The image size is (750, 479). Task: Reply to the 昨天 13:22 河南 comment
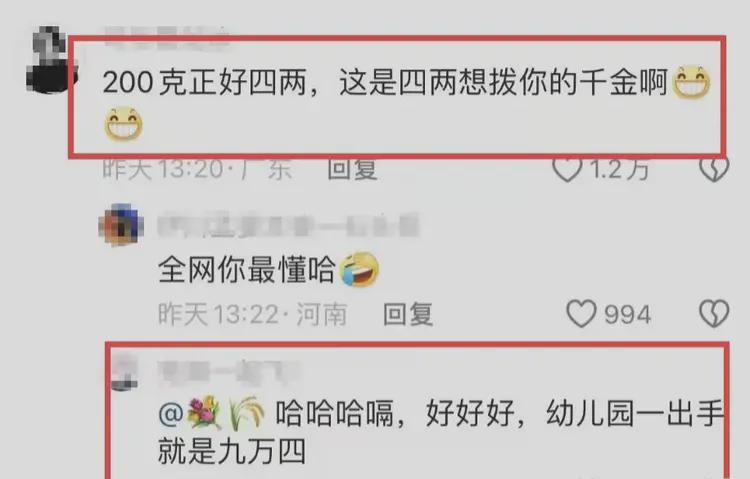point(408,314)
